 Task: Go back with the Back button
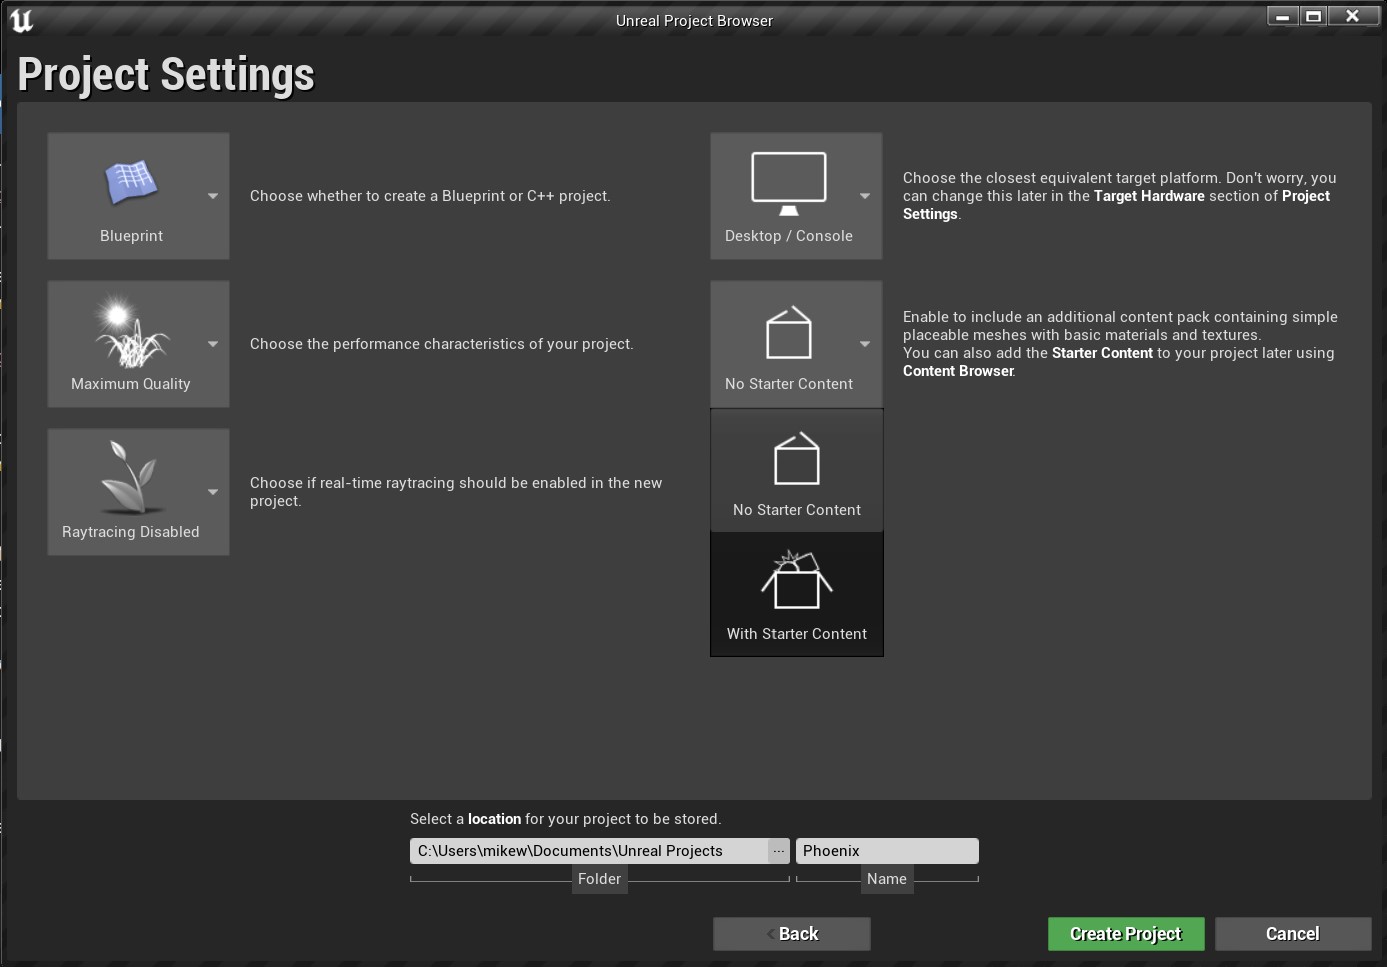coord(791,934)
